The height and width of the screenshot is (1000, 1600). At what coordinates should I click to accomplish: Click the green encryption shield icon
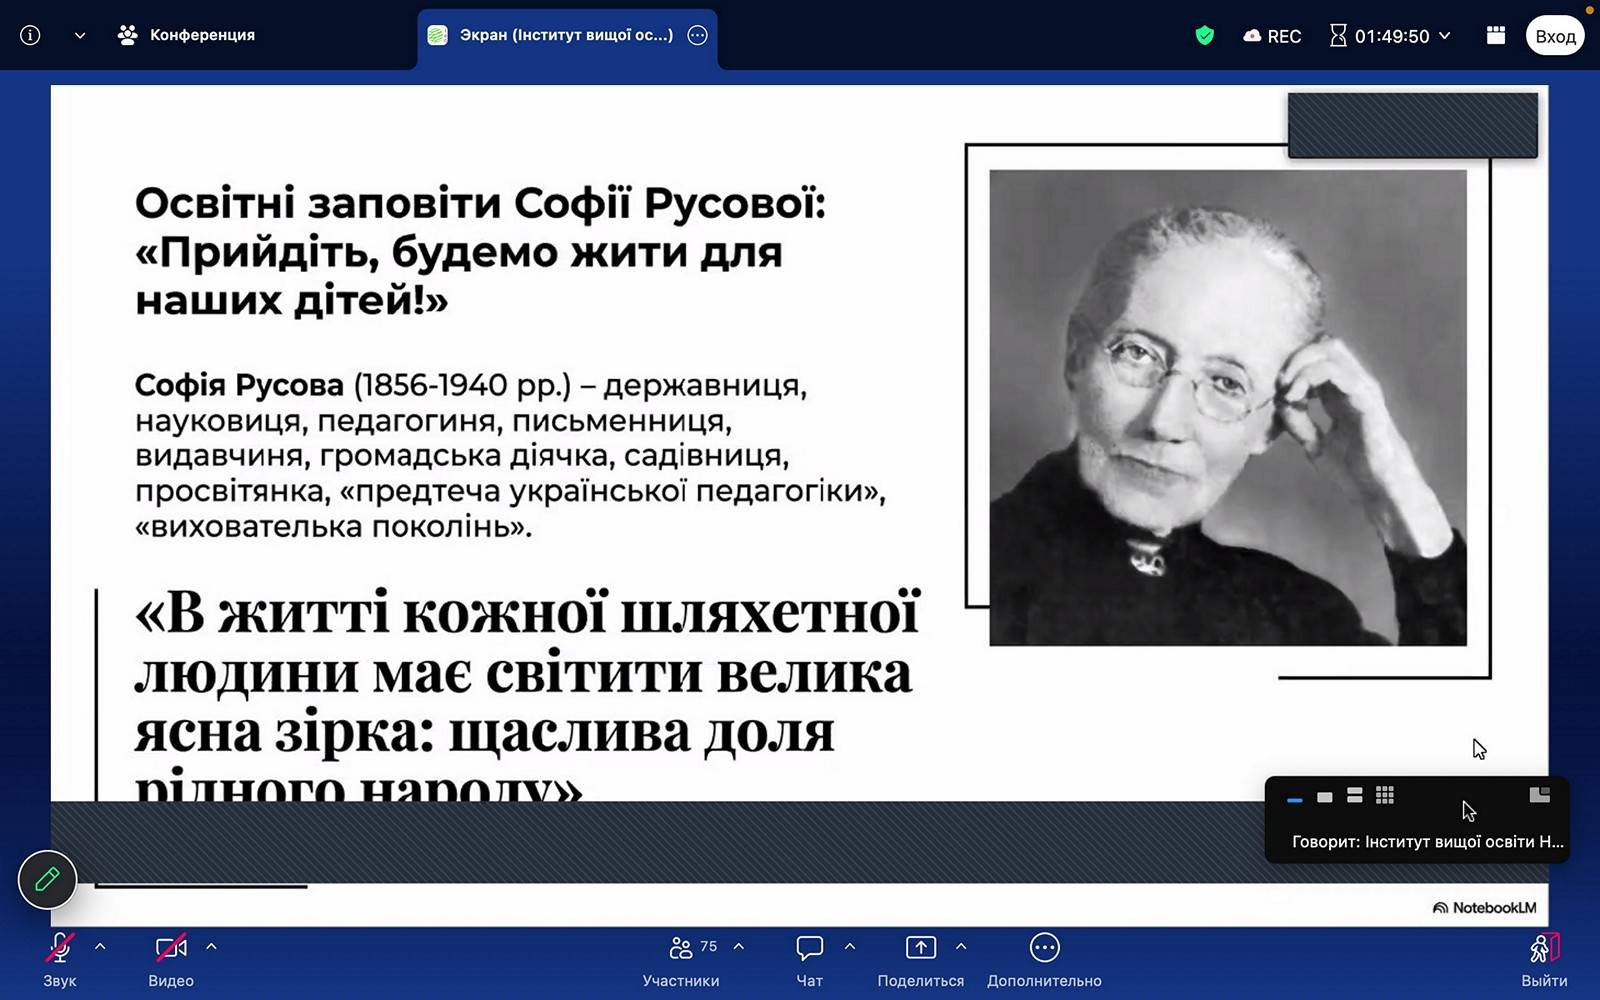1204,36
